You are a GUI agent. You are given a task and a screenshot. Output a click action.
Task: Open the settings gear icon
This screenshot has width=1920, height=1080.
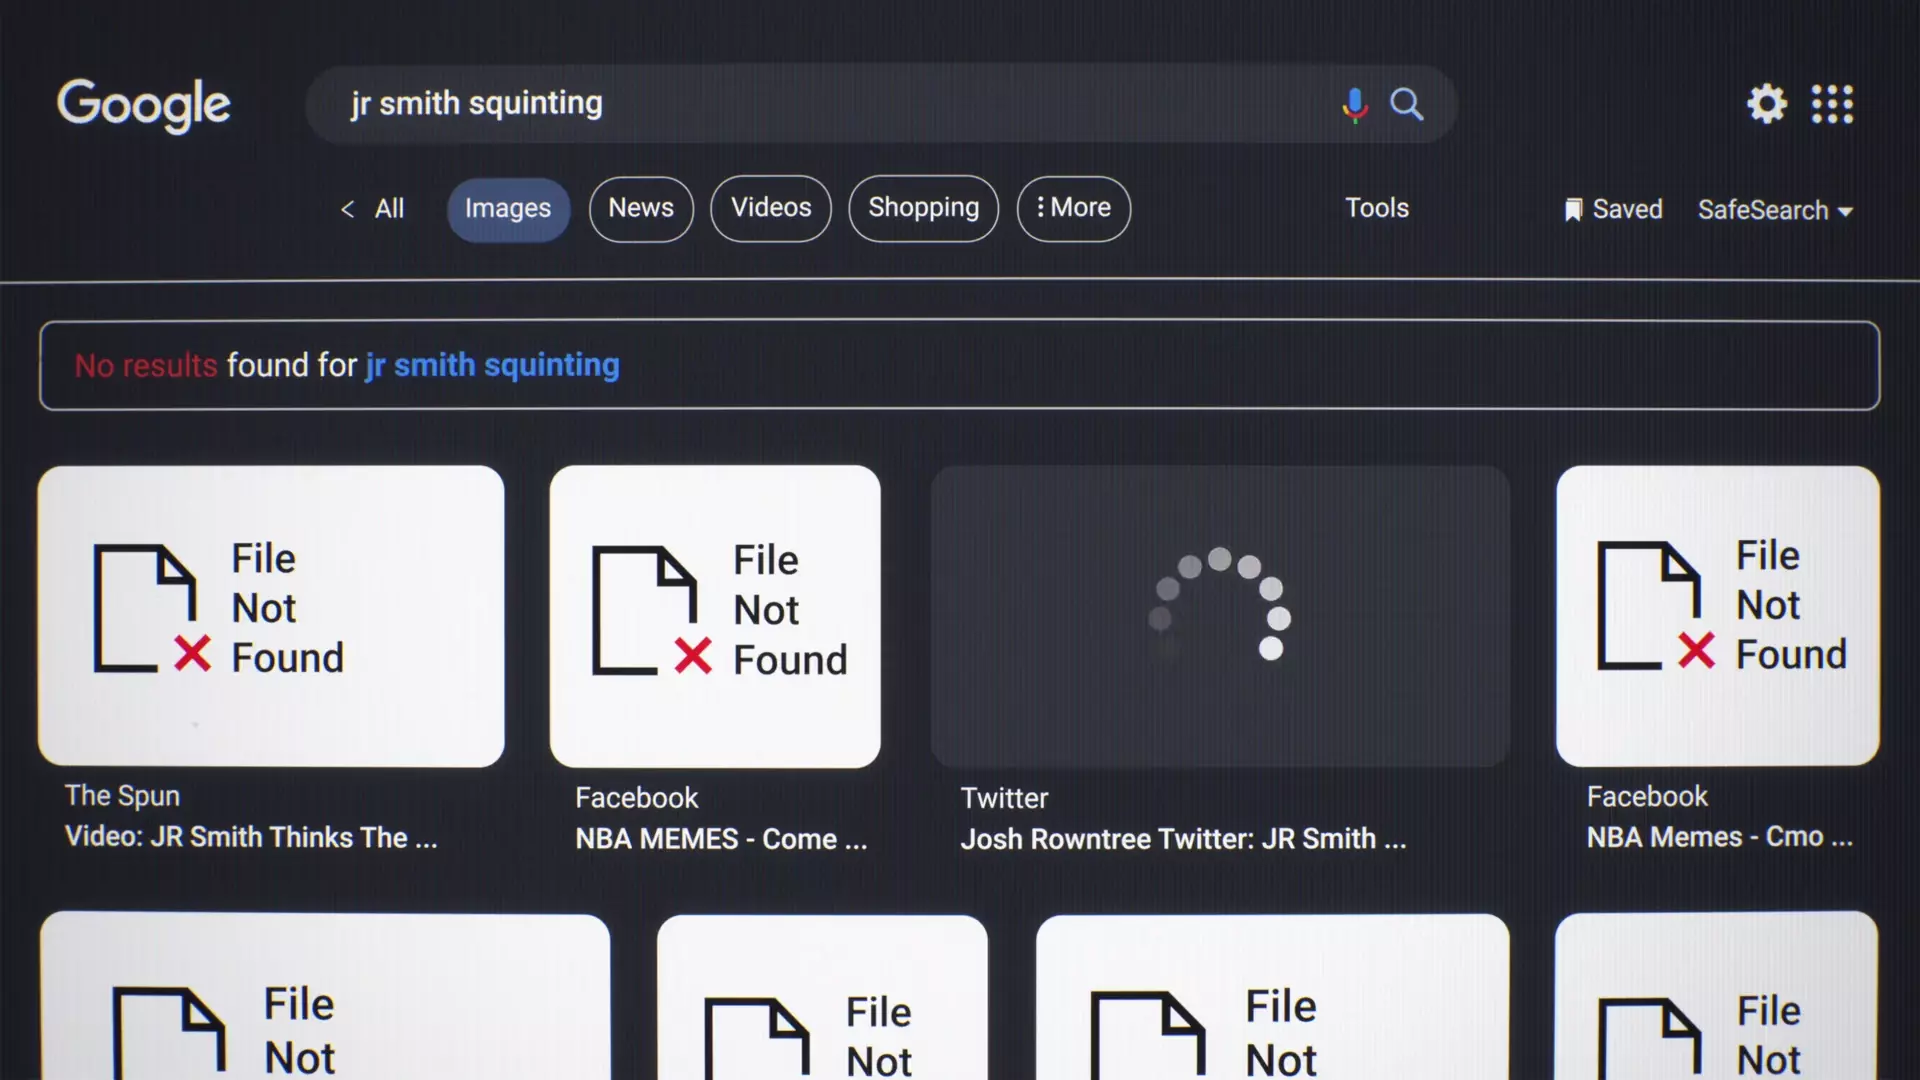(x=1766, y=104)
